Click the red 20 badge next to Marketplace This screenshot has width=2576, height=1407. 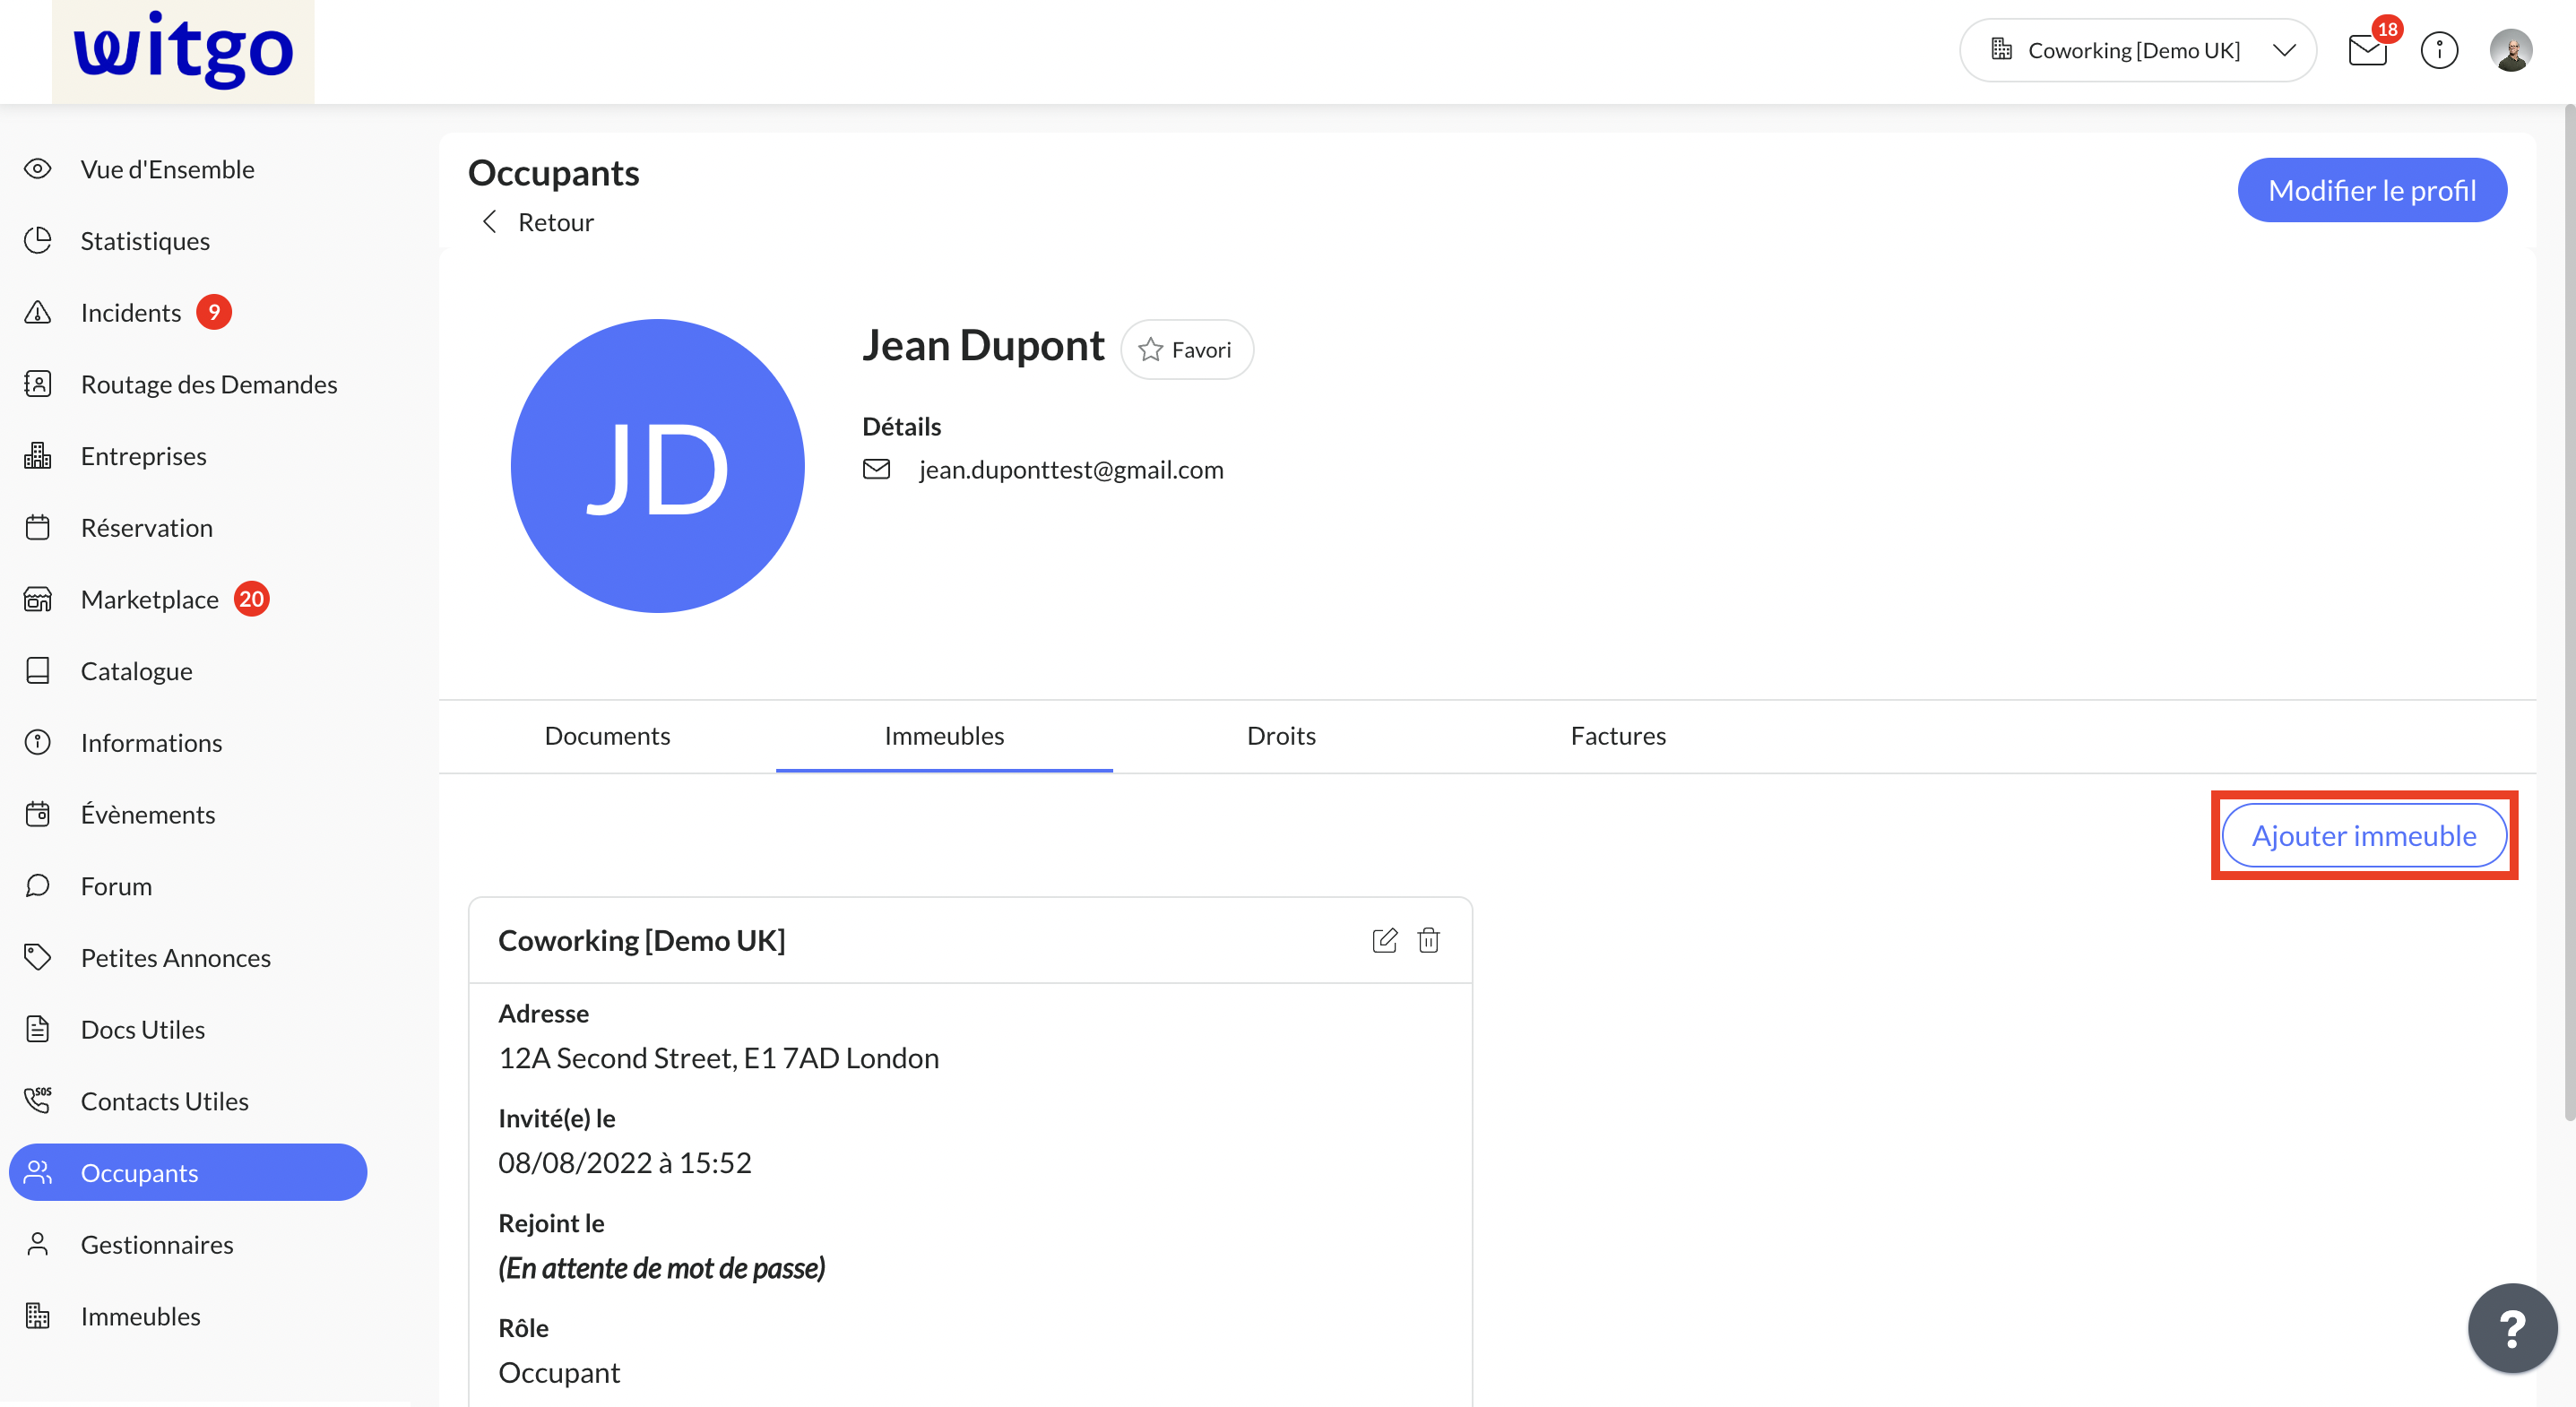click(252, 599)
